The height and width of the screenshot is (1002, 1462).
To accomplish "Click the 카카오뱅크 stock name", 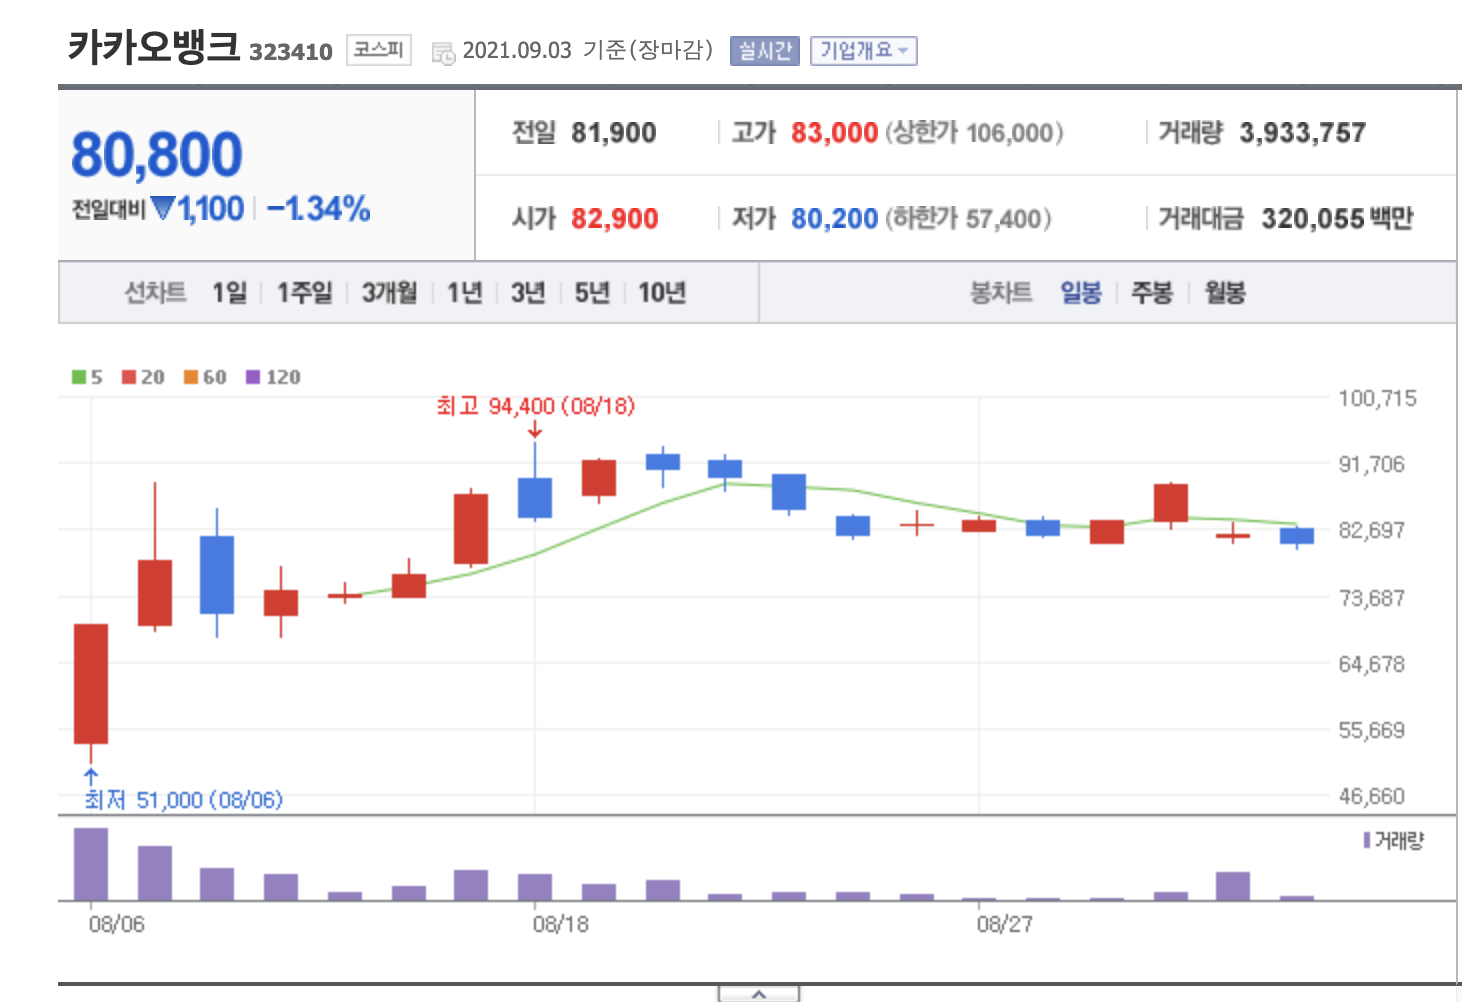I will pos(154,47).
